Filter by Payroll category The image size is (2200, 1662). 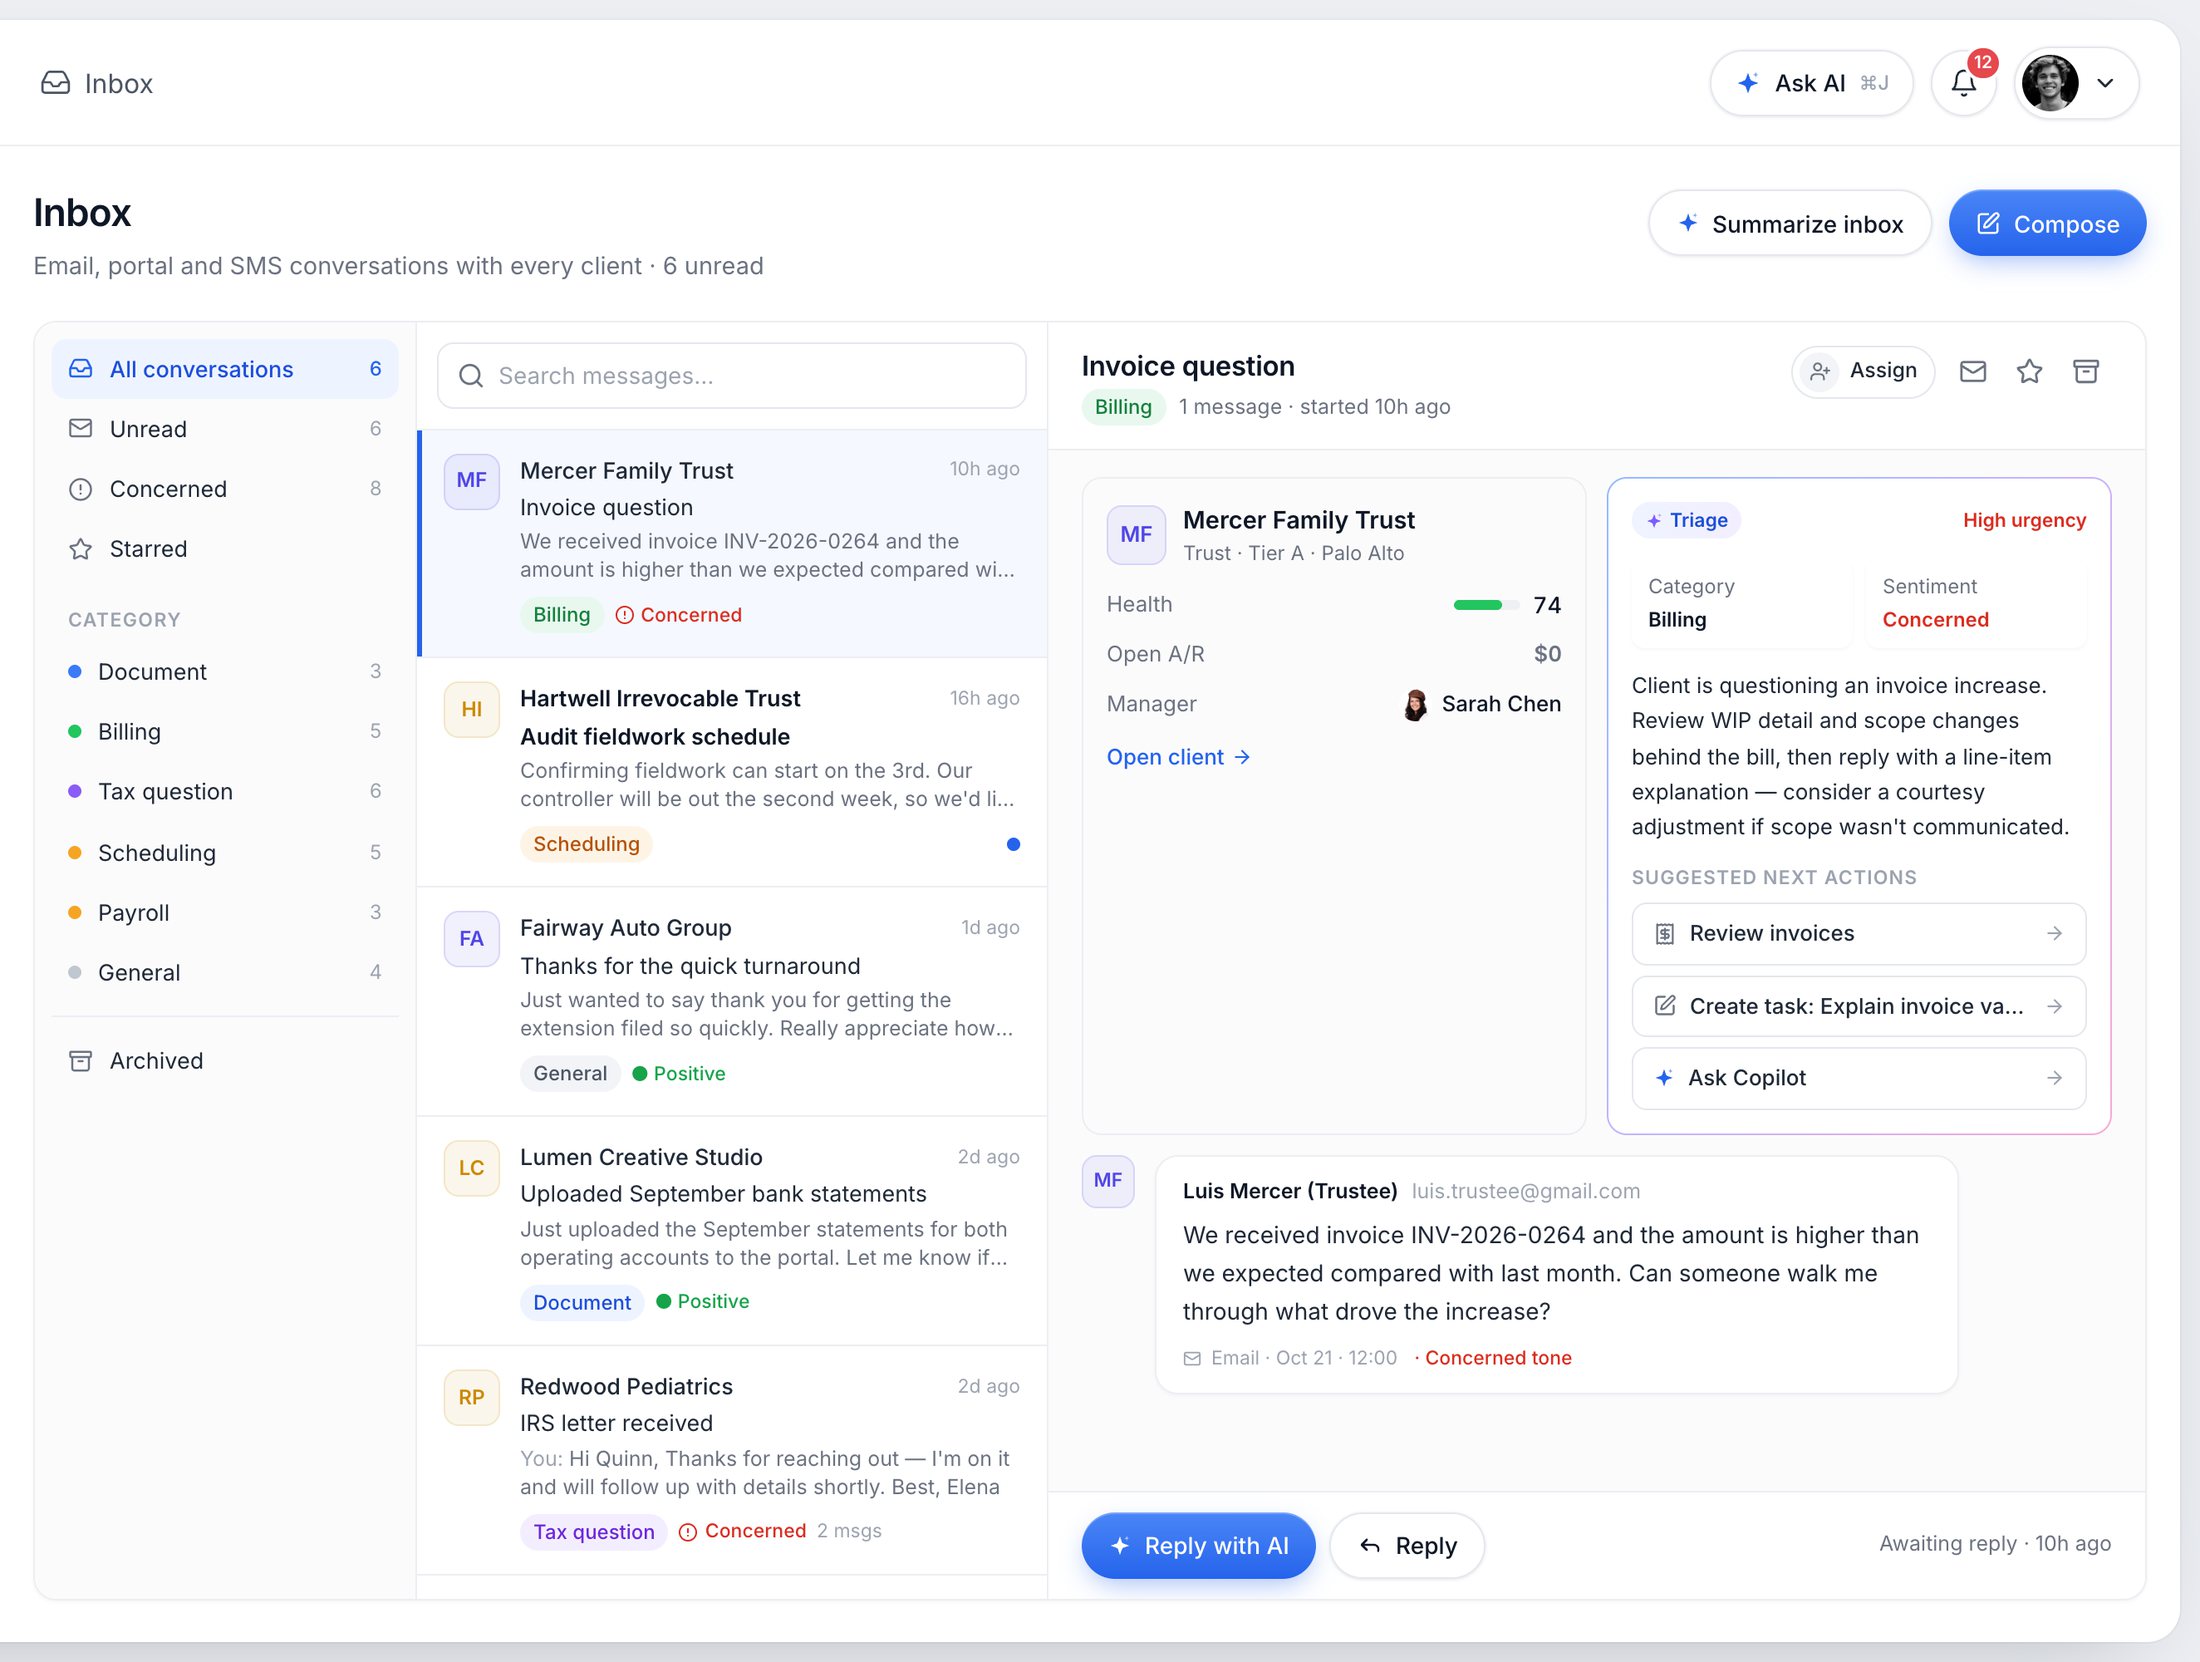pyautogui.click(x=225, y=913)
